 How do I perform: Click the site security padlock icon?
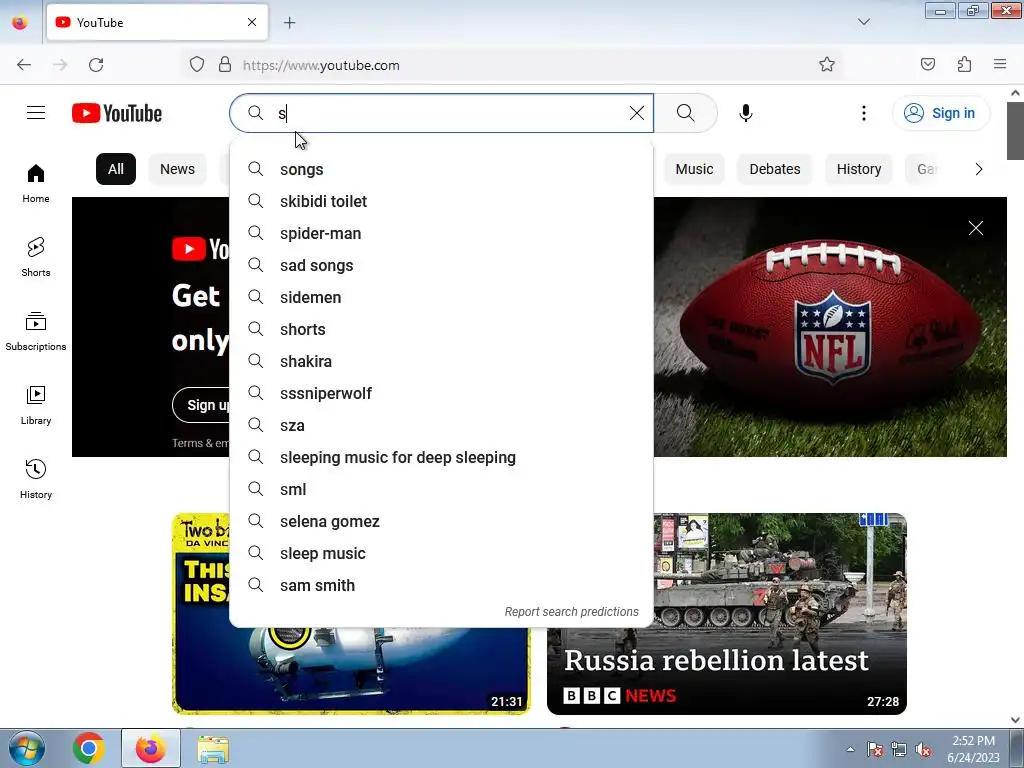(225, 65)
